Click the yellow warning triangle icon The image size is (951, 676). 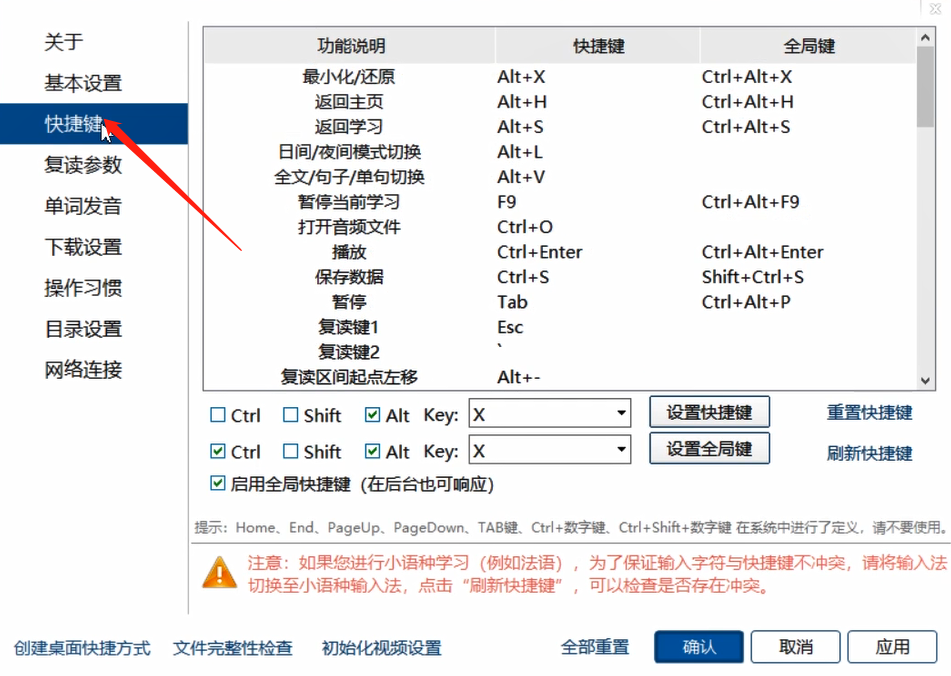coord(218,575)
